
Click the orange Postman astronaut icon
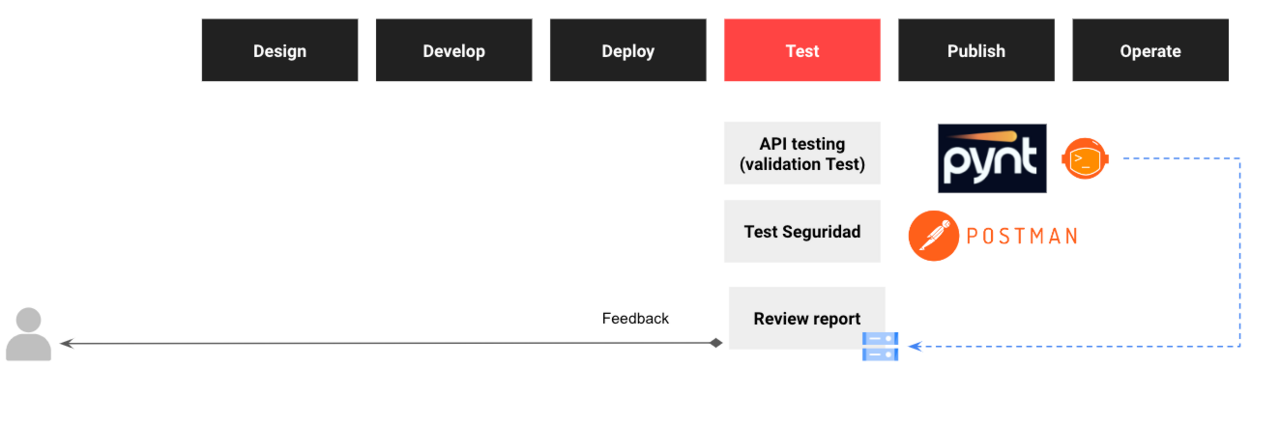pos(1082,158)
